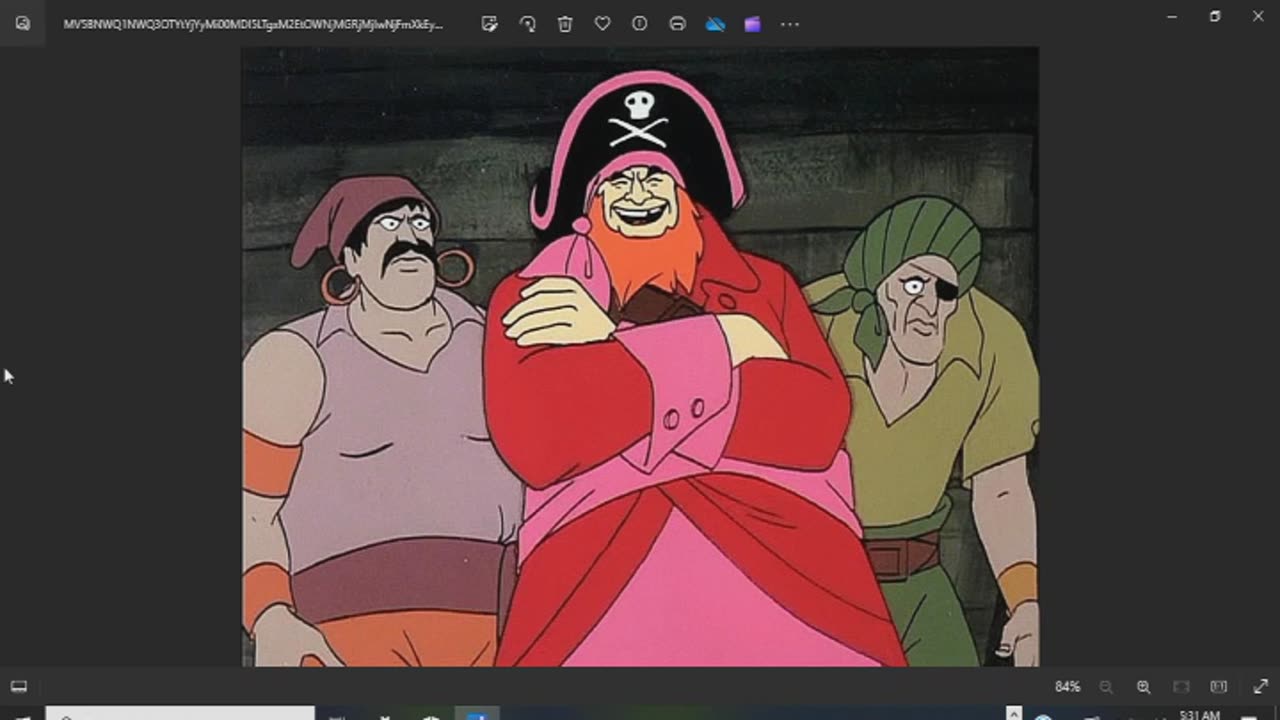Add photo to favorites with heart icon
Image resolution: width=1280 pixels, height=720 pixels.
tap(602, 24)
